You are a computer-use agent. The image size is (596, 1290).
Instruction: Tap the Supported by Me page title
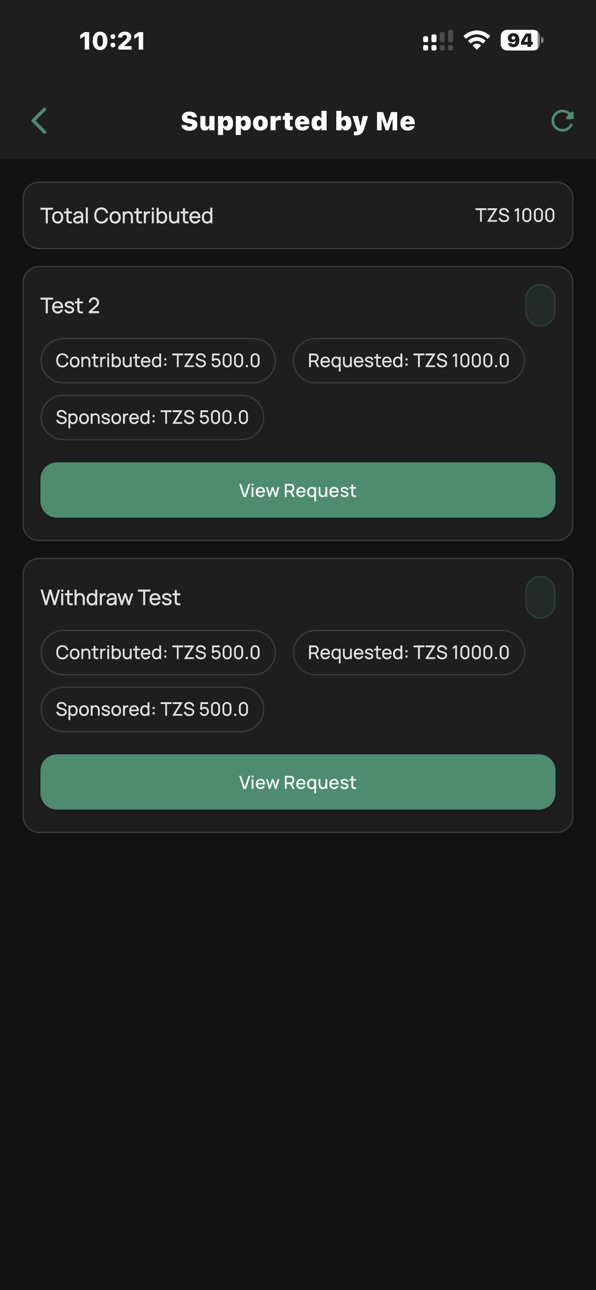[x=298, y=121]
